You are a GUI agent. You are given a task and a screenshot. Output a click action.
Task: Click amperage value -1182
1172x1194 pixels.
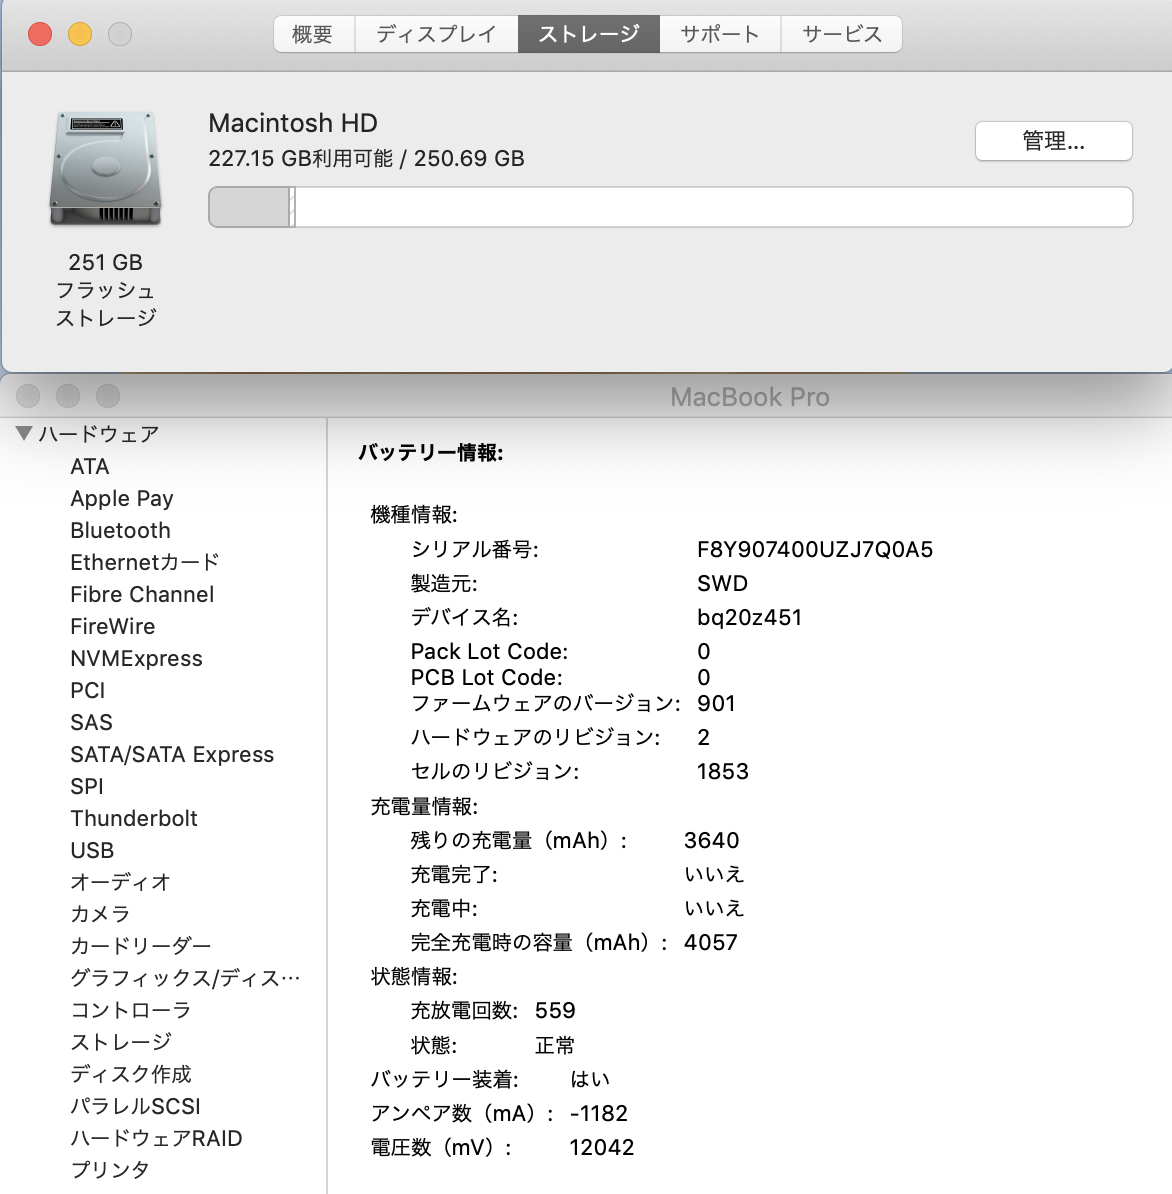pyautogui.click(x=599, y=1113)
